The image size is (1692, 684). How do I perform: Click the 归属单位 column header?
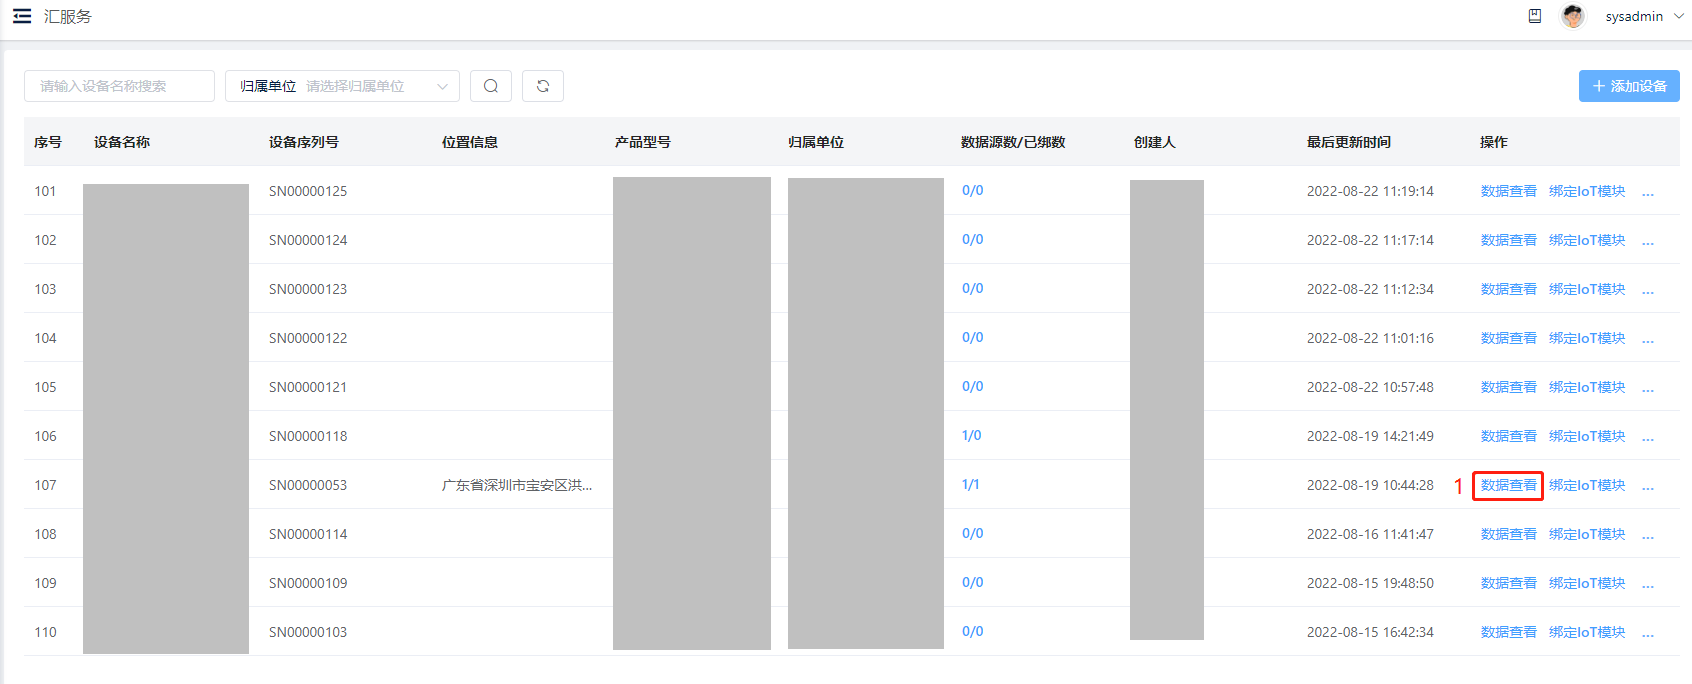point(816,142)
